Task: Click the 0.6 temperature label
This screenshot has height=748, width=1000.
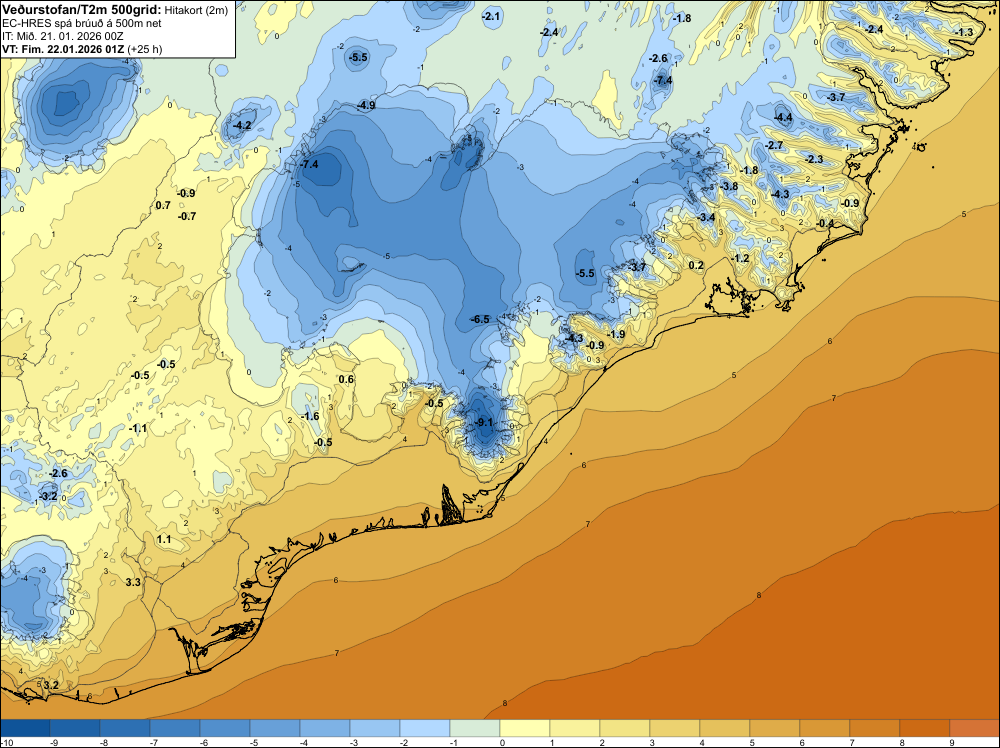Action: pyautogui.click(x=346, y=379)
